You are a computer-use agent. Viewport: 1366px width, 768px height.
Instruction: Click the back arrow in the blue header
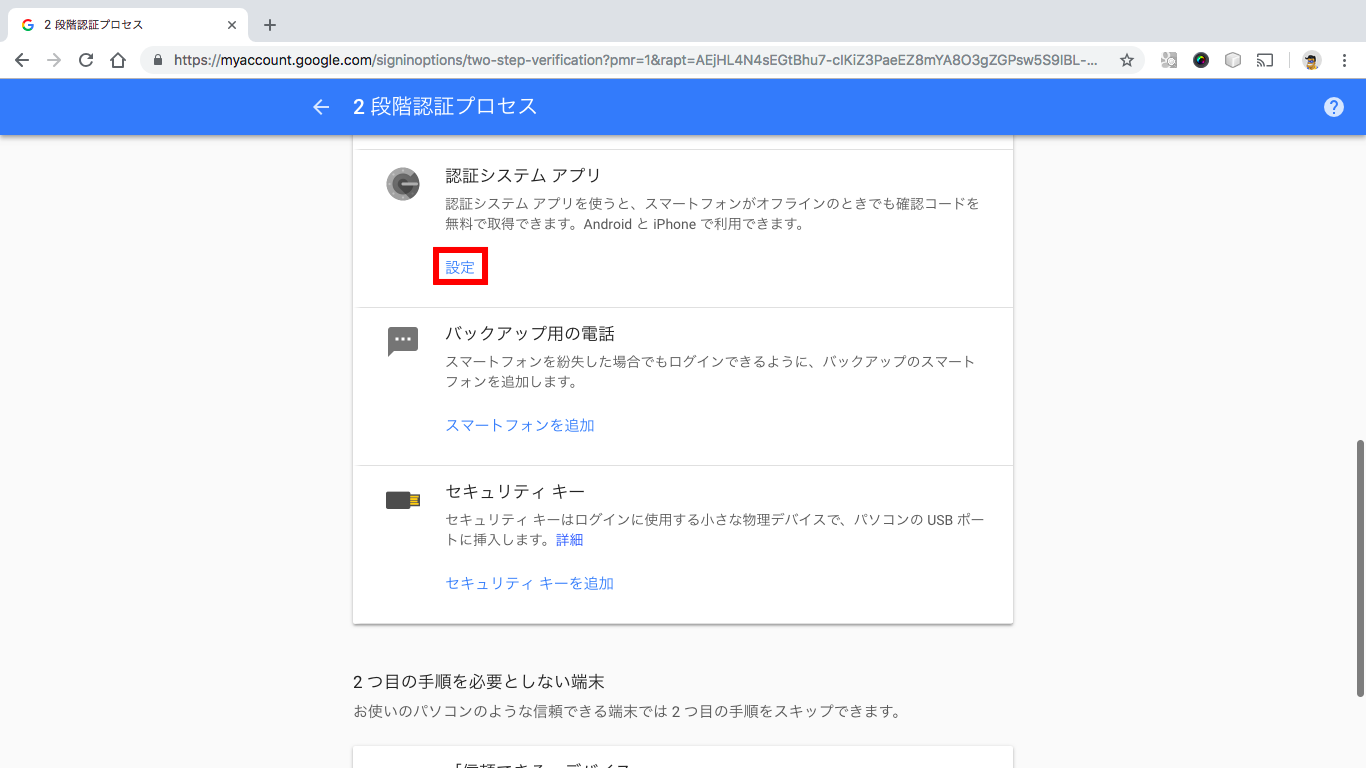(x=320, y=107)
